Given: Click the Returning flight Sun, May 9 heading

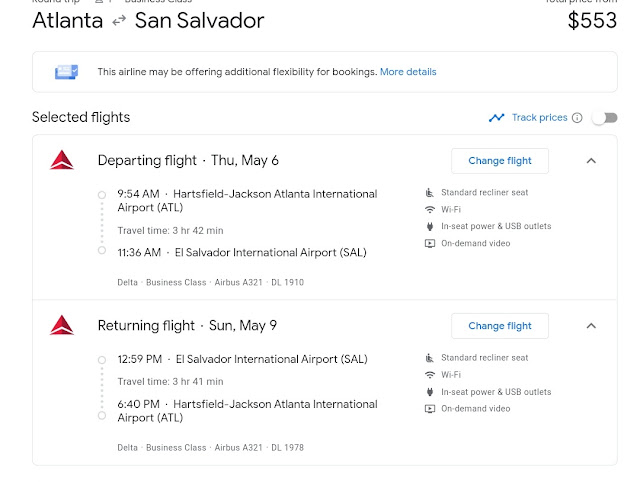Looking at the screenshot, I should [x=187, y=325].
